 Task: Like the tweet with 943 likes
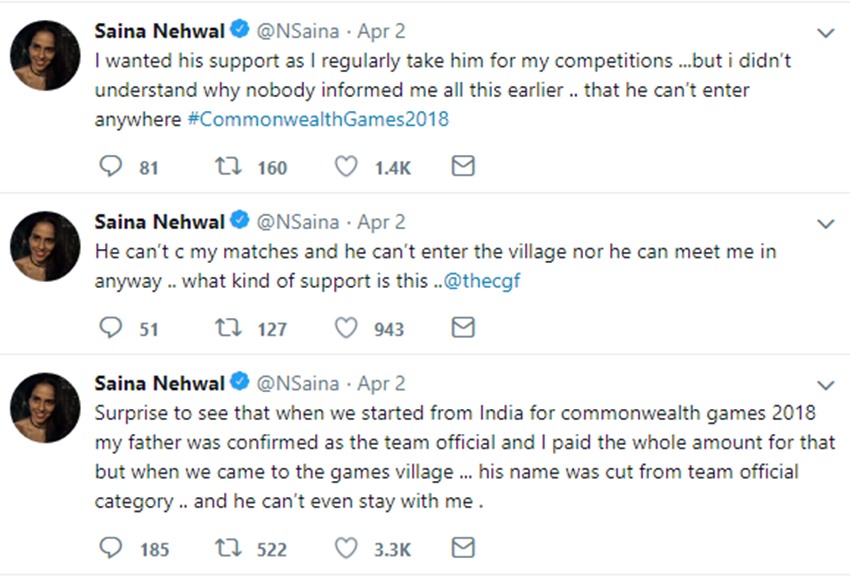pos(346,328)
